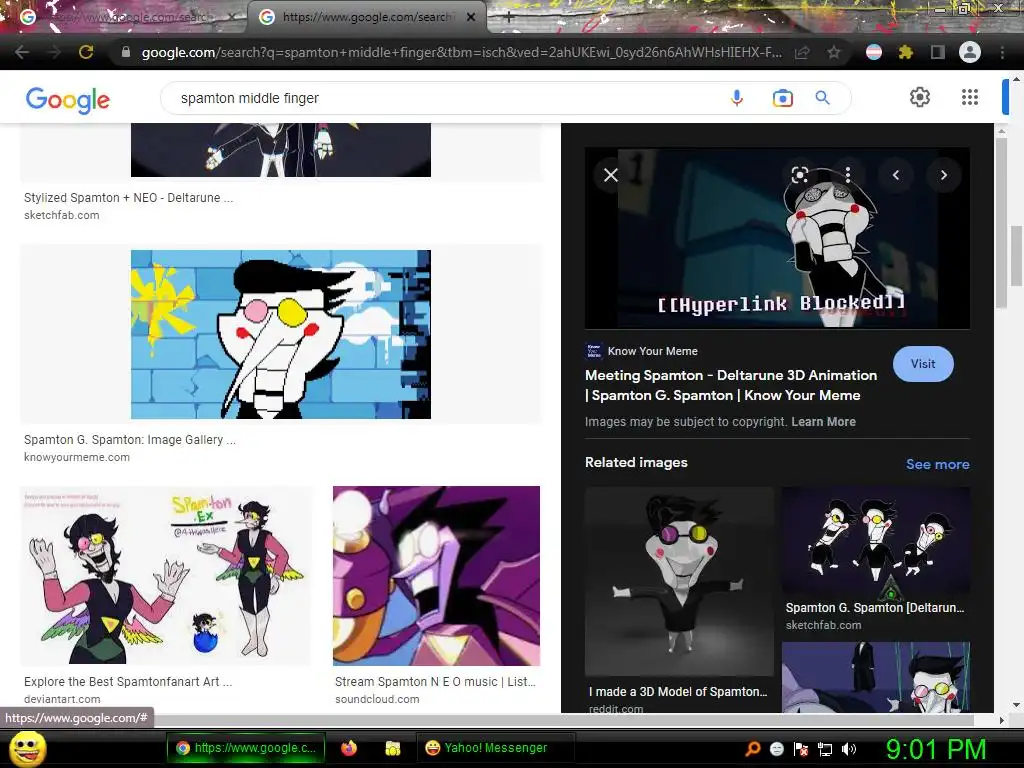Viewport: 1024px width, 768px height.
Task: Click the Know Your Meme source label
Action: [x=652, y=351]
